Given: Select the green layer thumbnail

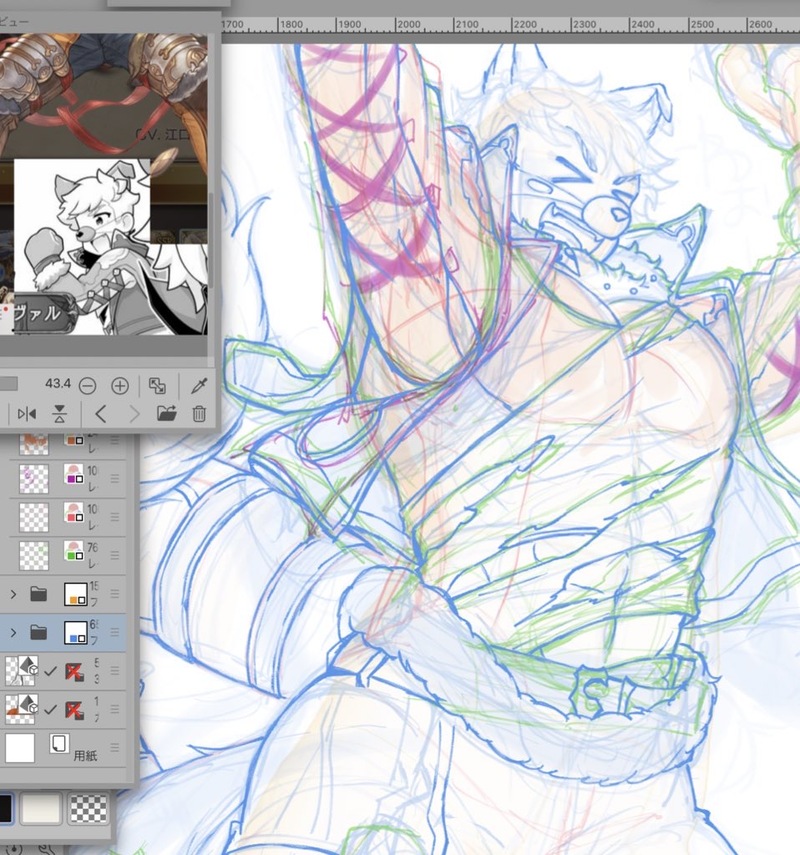Looking at the screenshot, I should point(34,555).
